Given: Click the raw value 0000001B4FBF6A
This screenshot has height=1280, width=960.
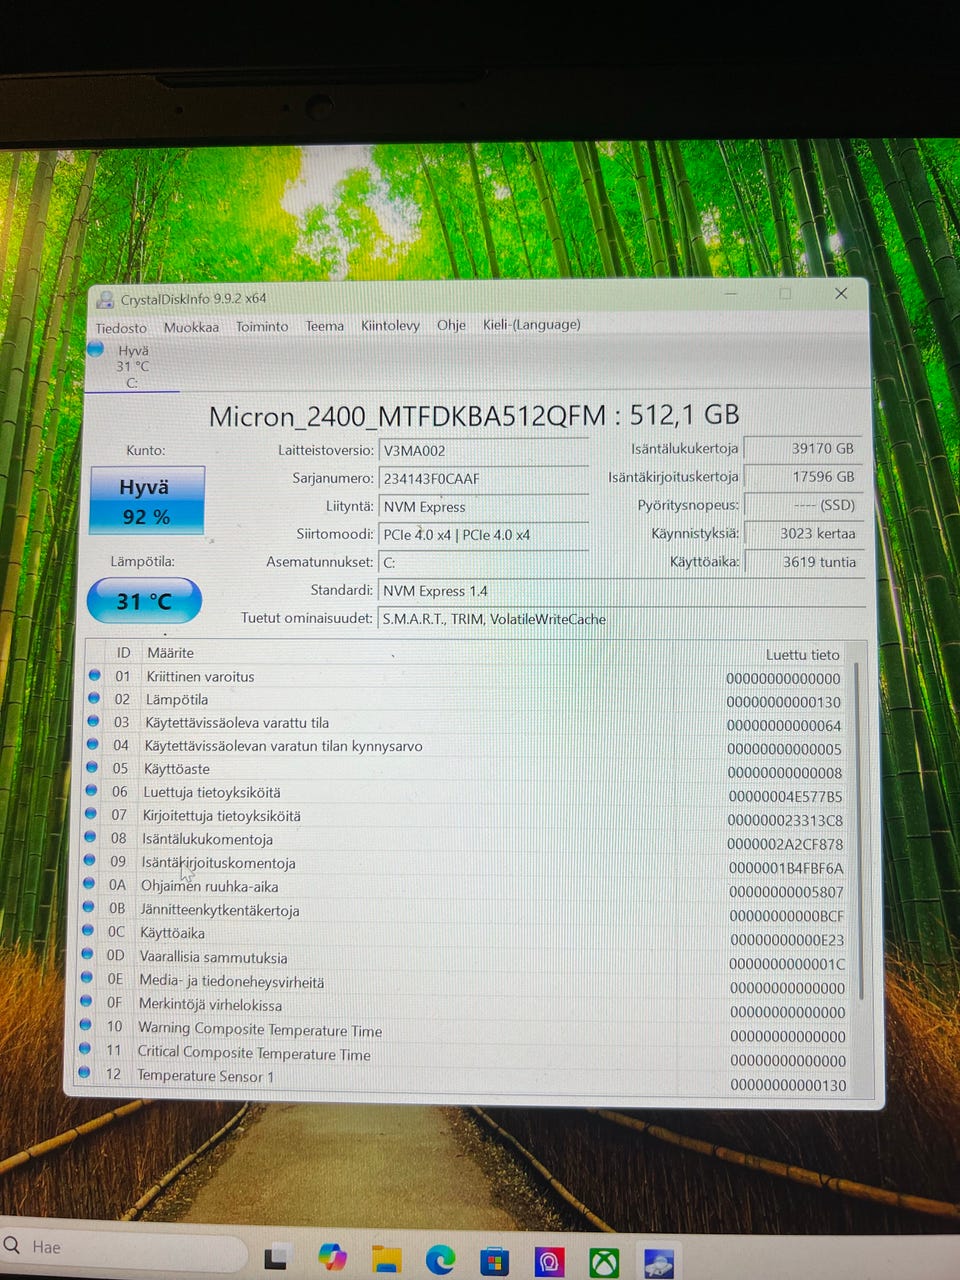Looking at the screenshot, I should (x=786, y=868).
